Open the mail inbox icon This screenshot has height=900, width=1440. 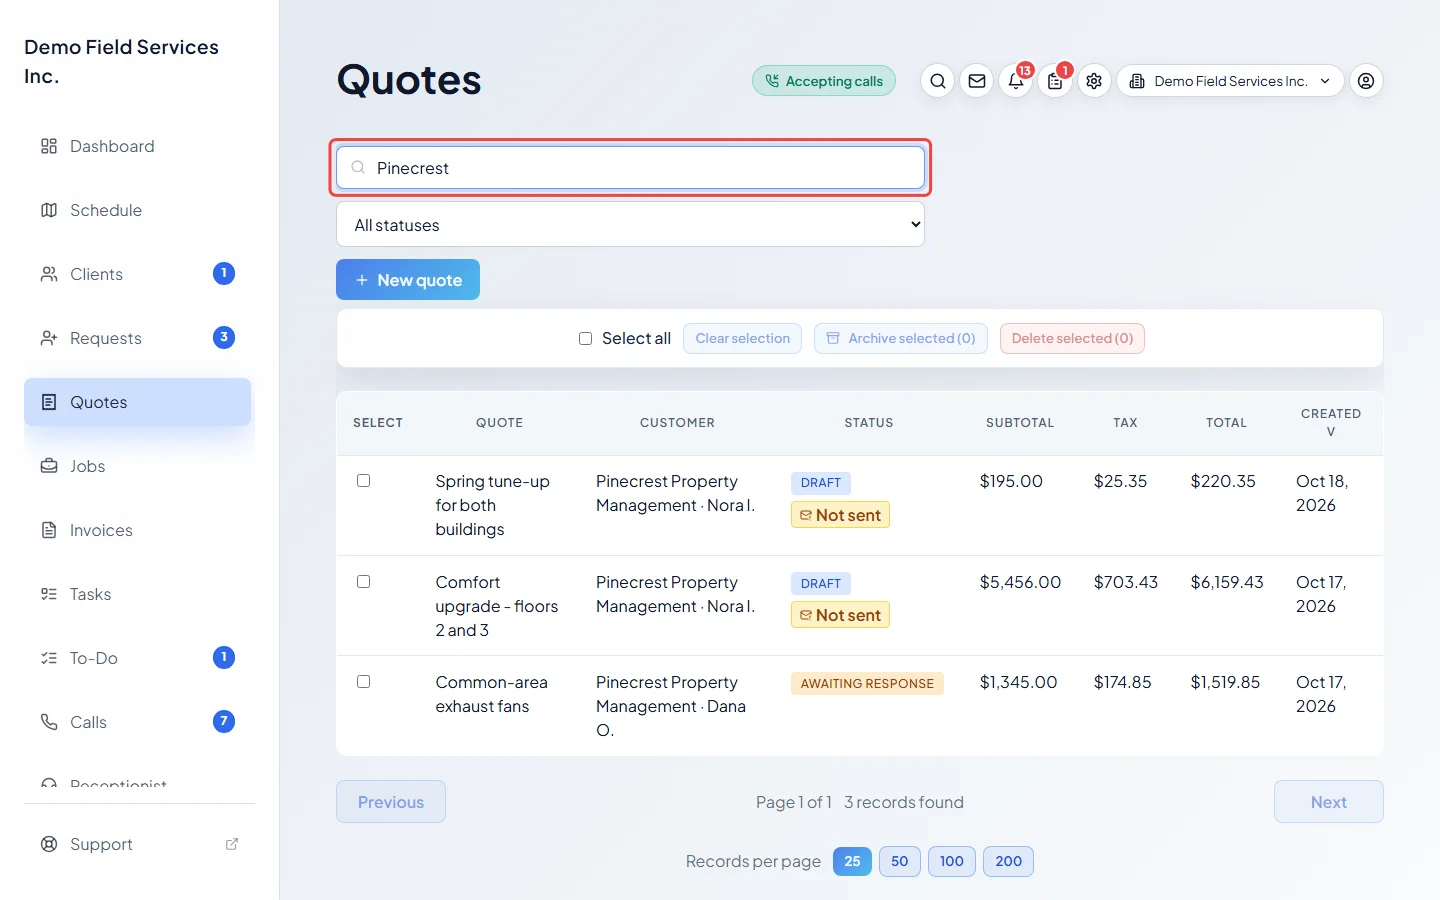click(x=977, y=81)
